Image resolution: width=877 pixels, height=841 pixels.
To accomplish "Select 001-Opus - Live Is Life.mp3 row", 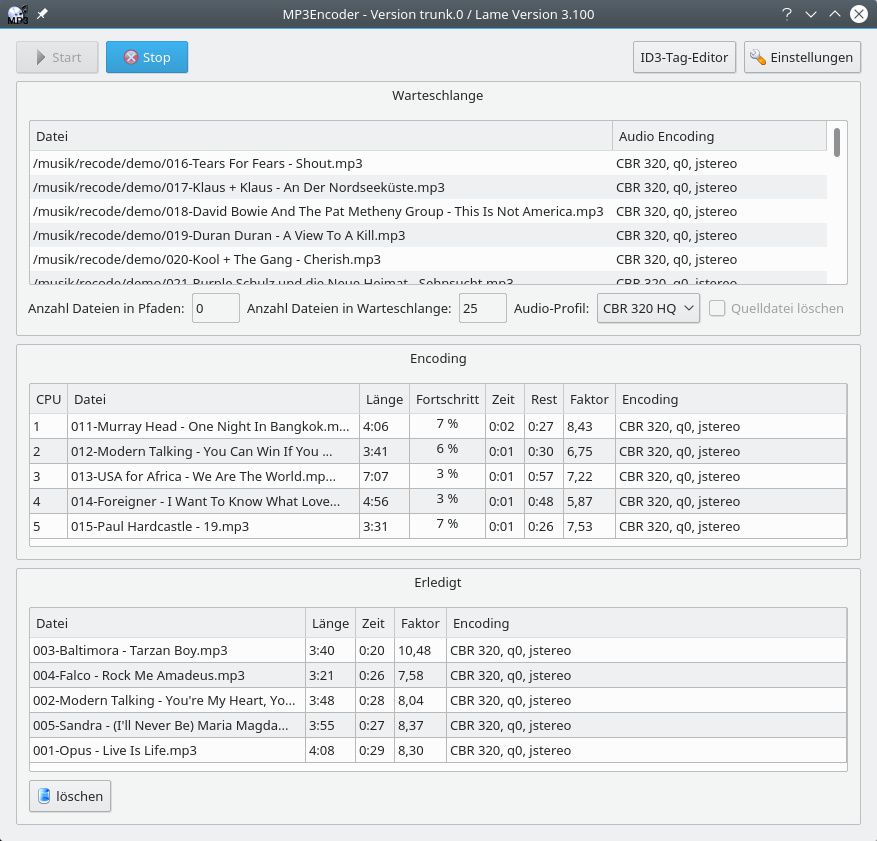I will click(438, 750).
